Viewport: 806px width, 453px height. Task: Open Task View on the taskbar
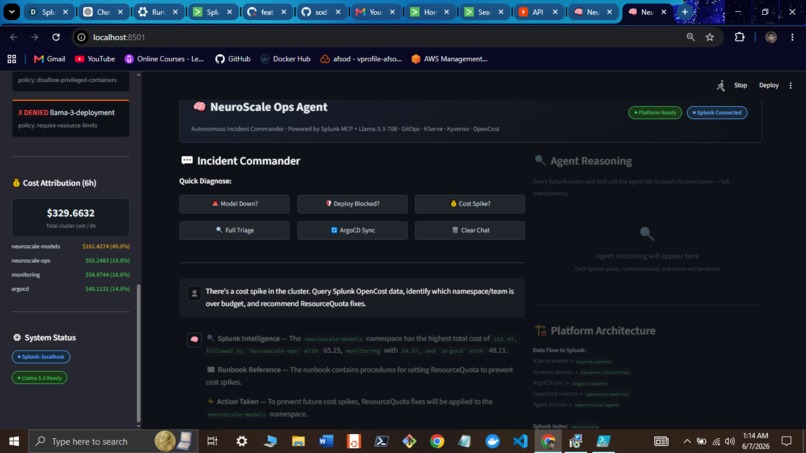tap(212, 441)
